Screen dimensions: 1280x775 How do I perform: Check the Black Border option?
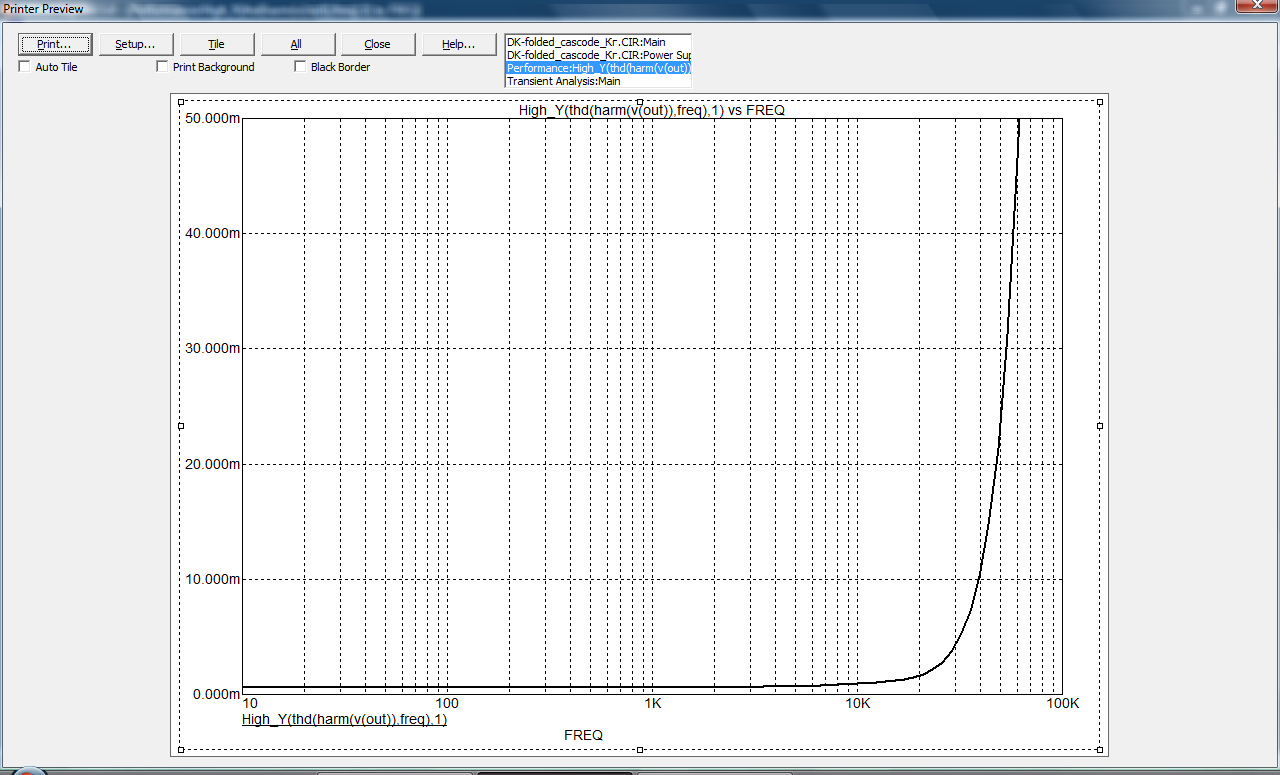[300, 67]
